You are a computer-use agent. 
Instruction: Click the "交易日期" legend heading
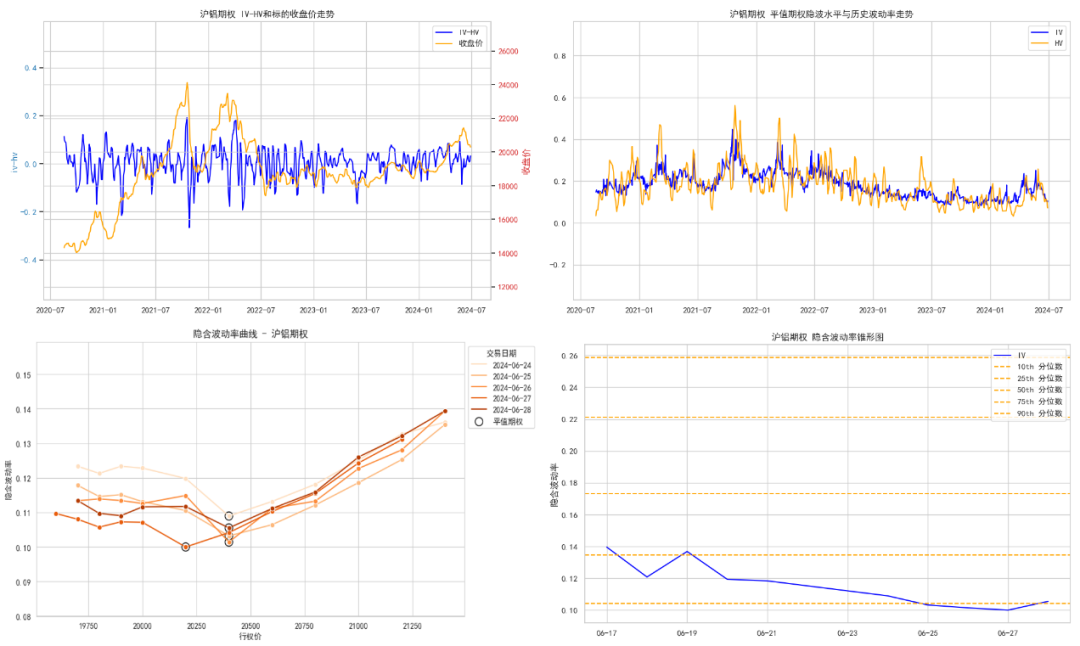point(501,353)
